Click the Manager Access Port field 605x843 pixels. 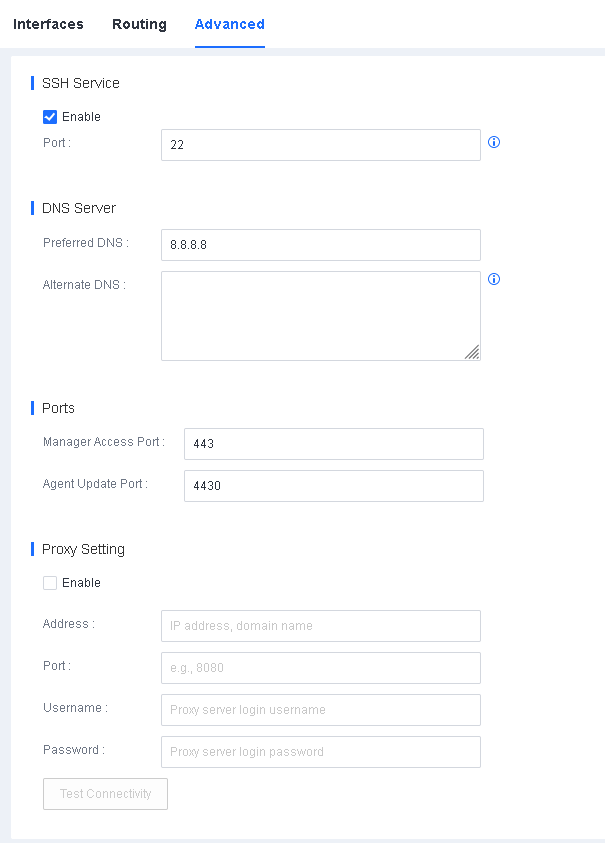click(x=333, y=444)
